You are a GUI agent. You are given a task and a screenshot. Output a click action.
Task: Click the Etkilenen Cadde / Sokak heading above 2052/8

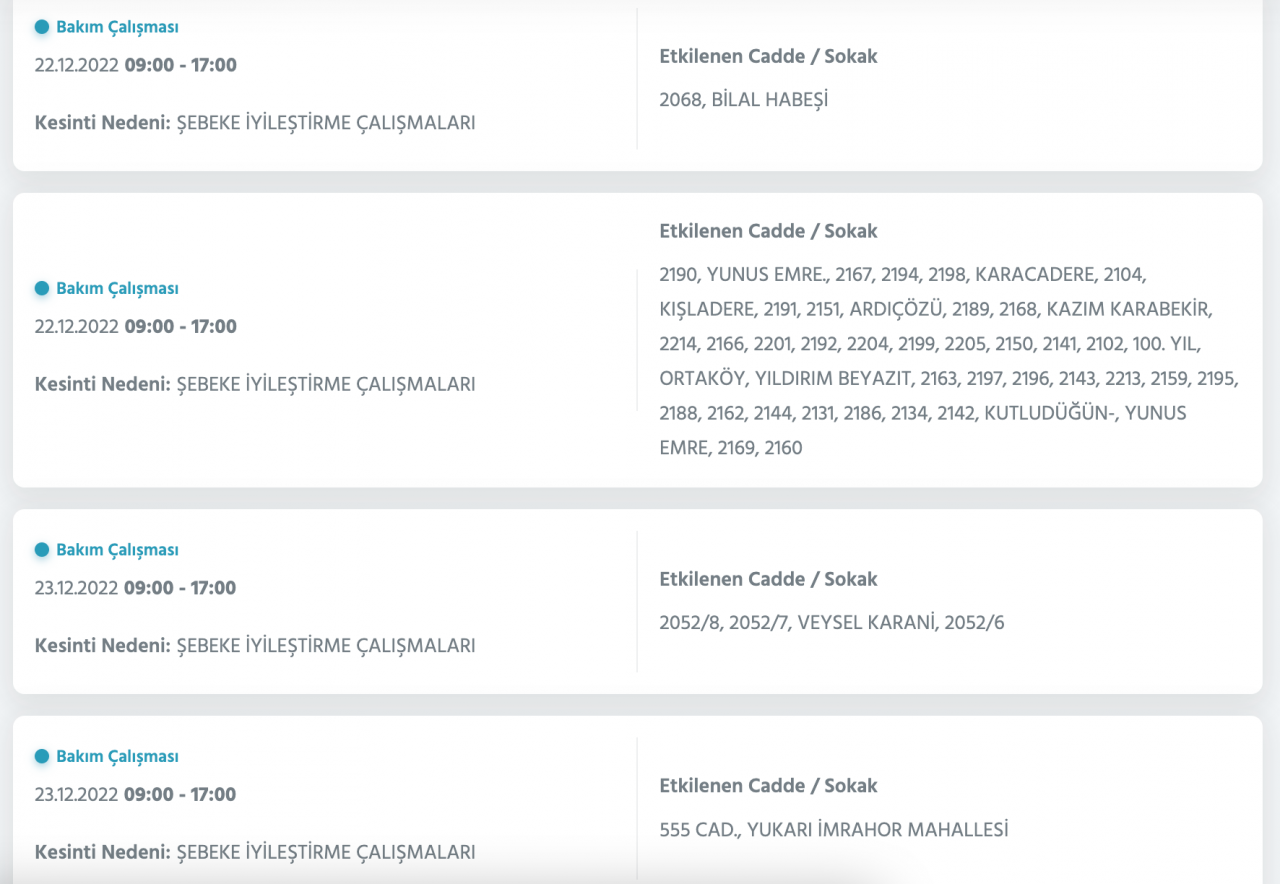click(768, 579)
